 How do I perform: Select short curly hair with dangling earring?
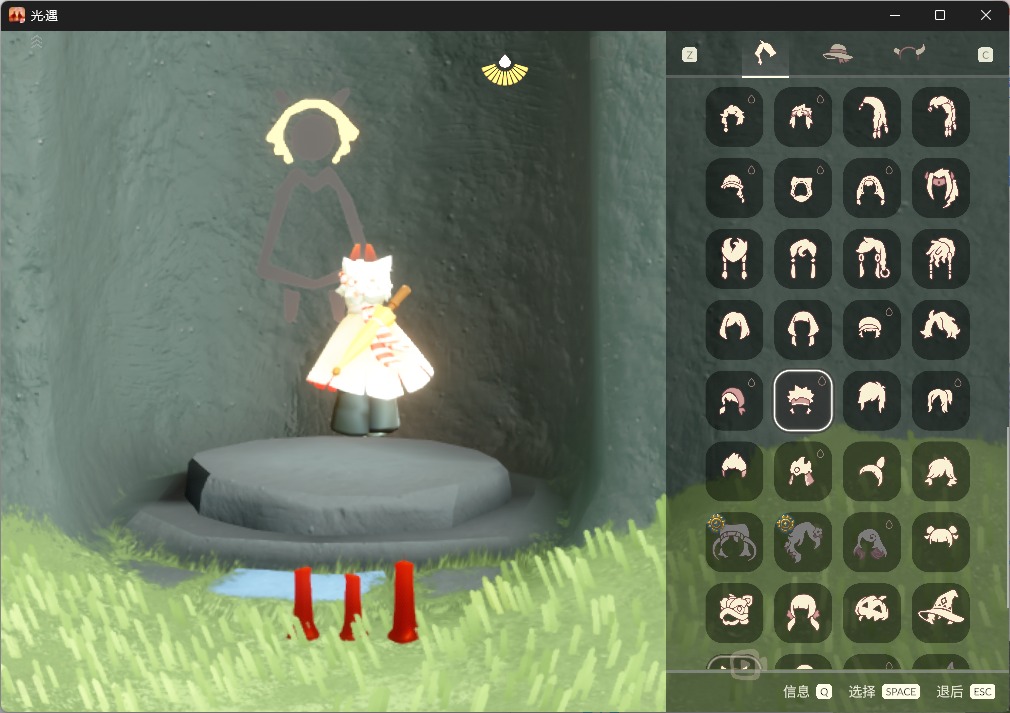(x=734, y=117)
